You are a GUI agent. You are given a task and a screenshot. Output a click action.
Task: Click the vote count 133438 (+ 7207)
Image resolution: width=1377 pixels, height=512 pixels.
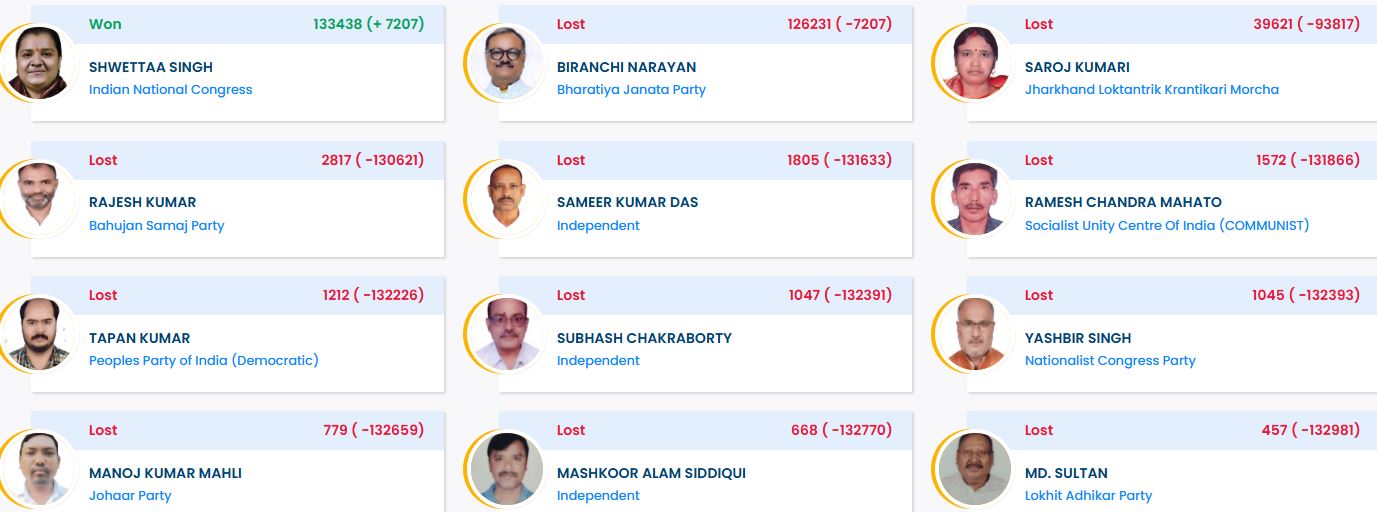point(368,24)
